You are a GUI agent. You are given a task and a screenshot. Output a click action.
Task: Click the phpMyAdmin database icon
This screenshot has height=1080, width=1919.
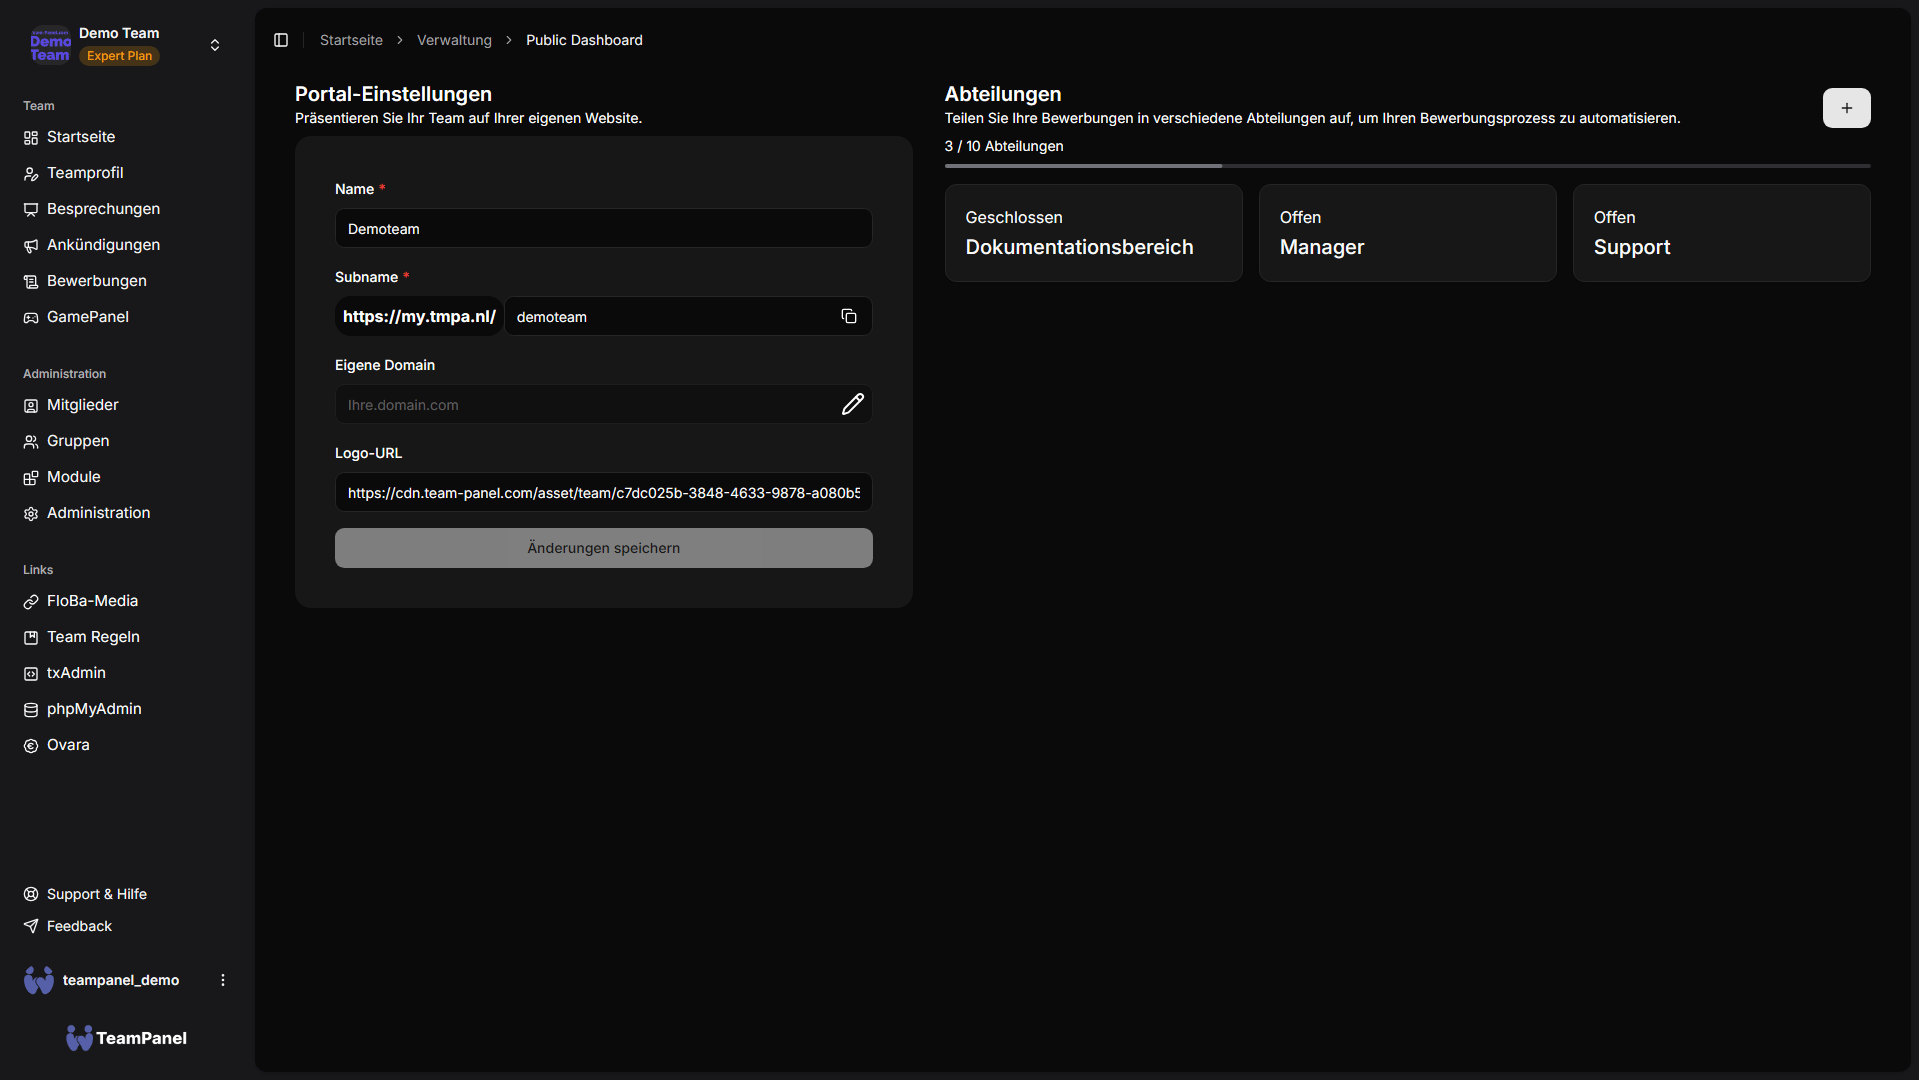click(31, 710)
